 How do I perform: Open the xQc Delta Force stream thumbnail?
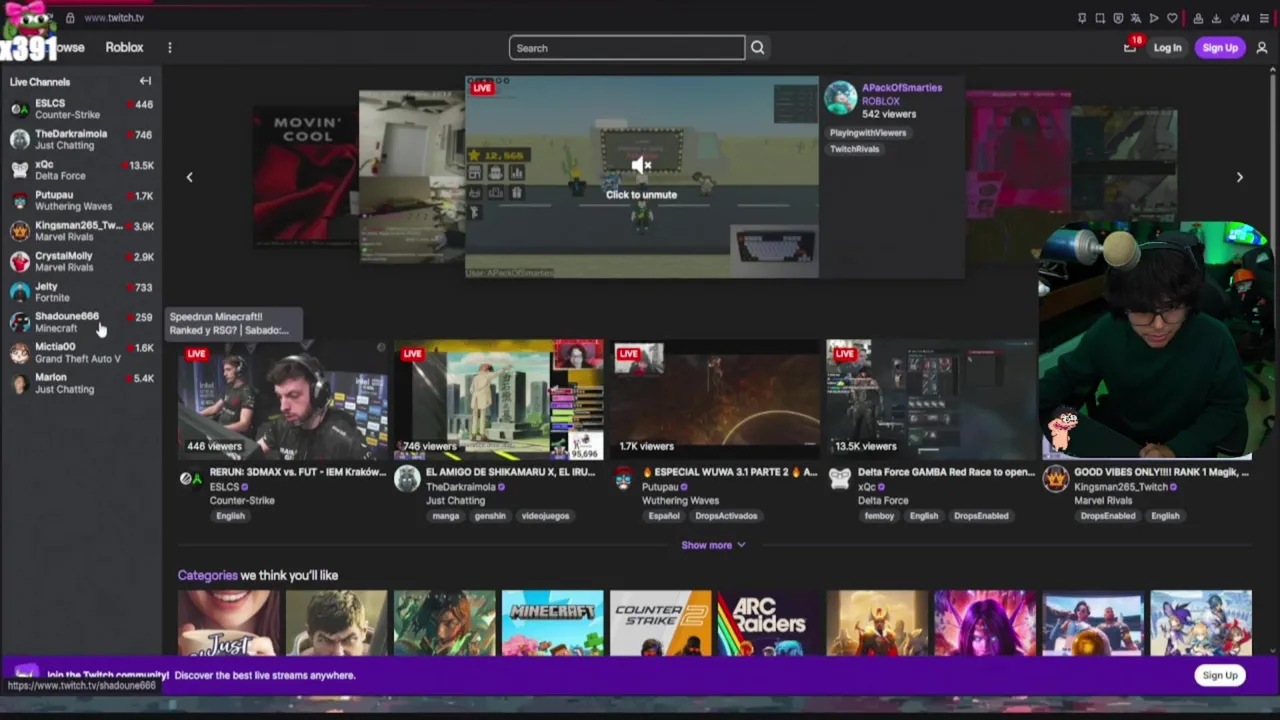point(932,400)
